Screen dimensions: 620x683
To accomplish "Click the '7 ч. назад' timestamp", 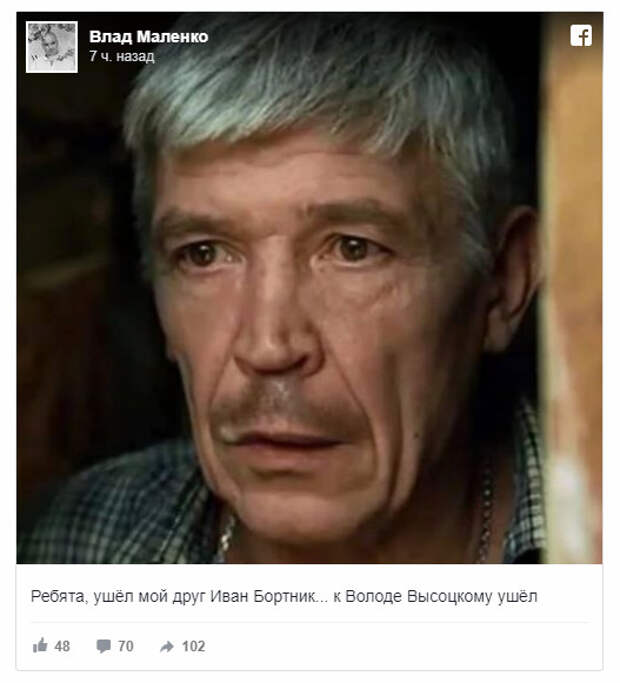I will (122, 56).
